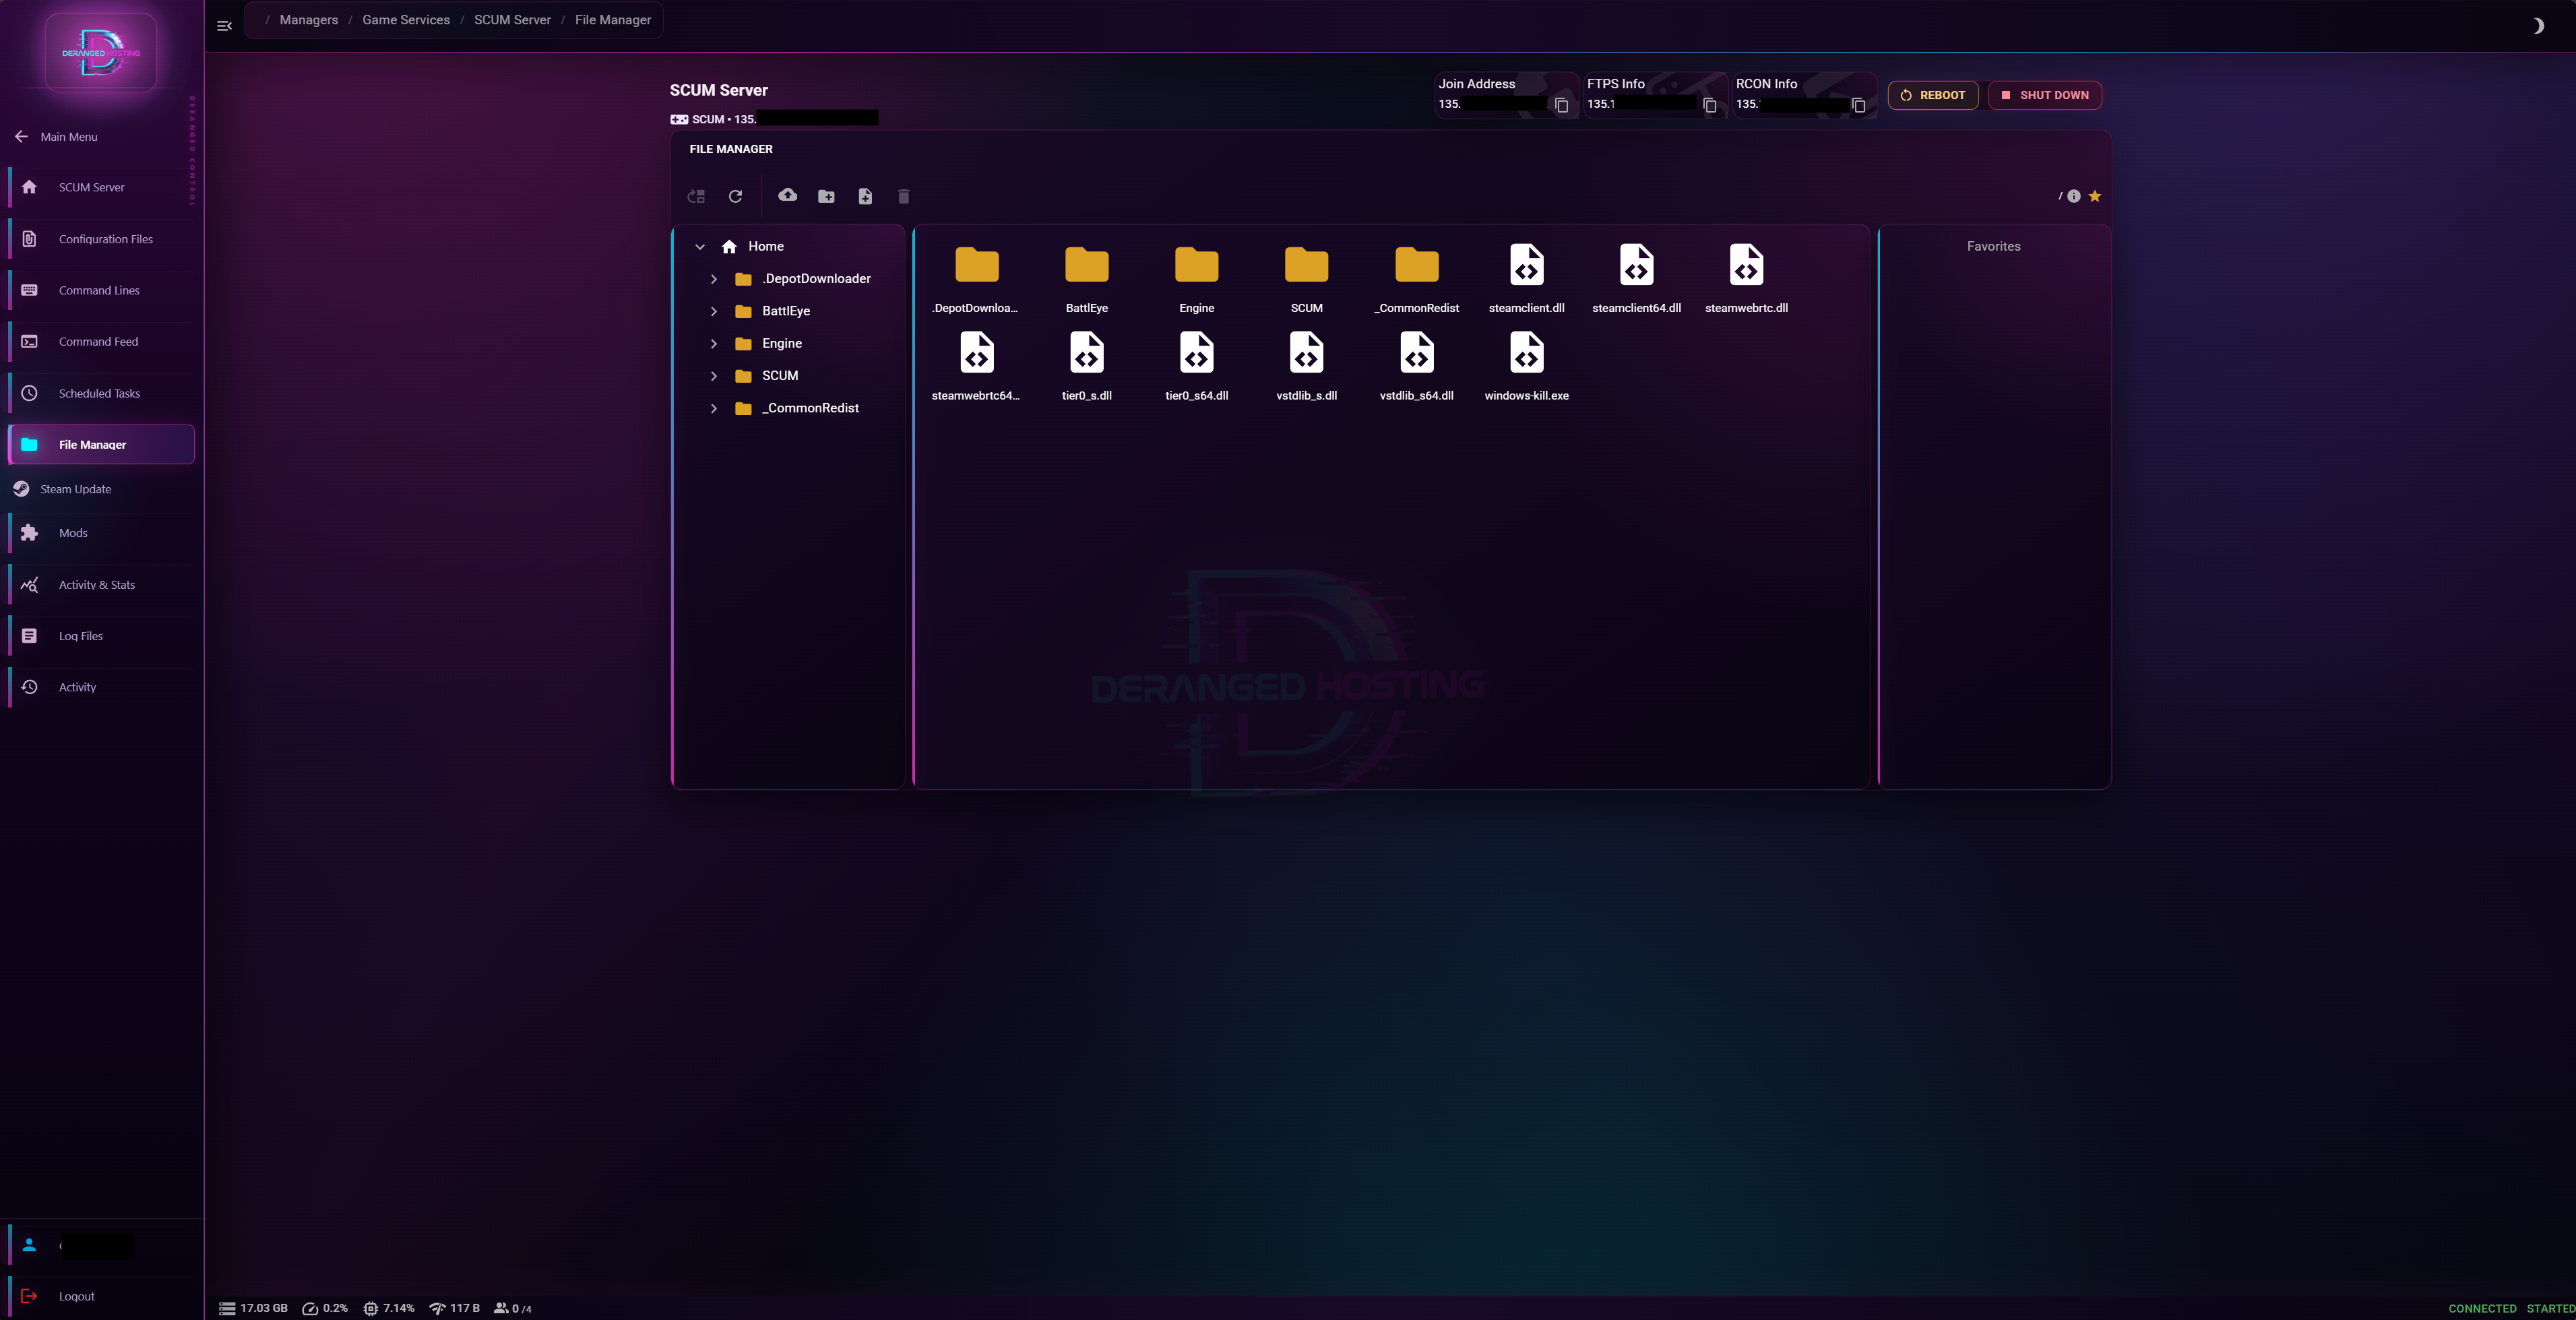
Task: Open Scheduled Tasks section
Action: [x=101, y=393]
